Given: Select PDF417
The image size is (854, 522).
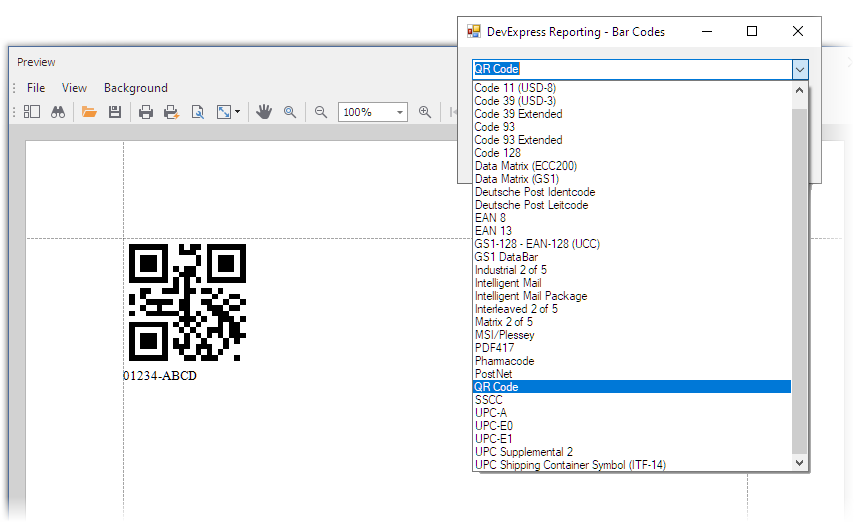Looking at the screenshot, I should click(x=632, y=348).
